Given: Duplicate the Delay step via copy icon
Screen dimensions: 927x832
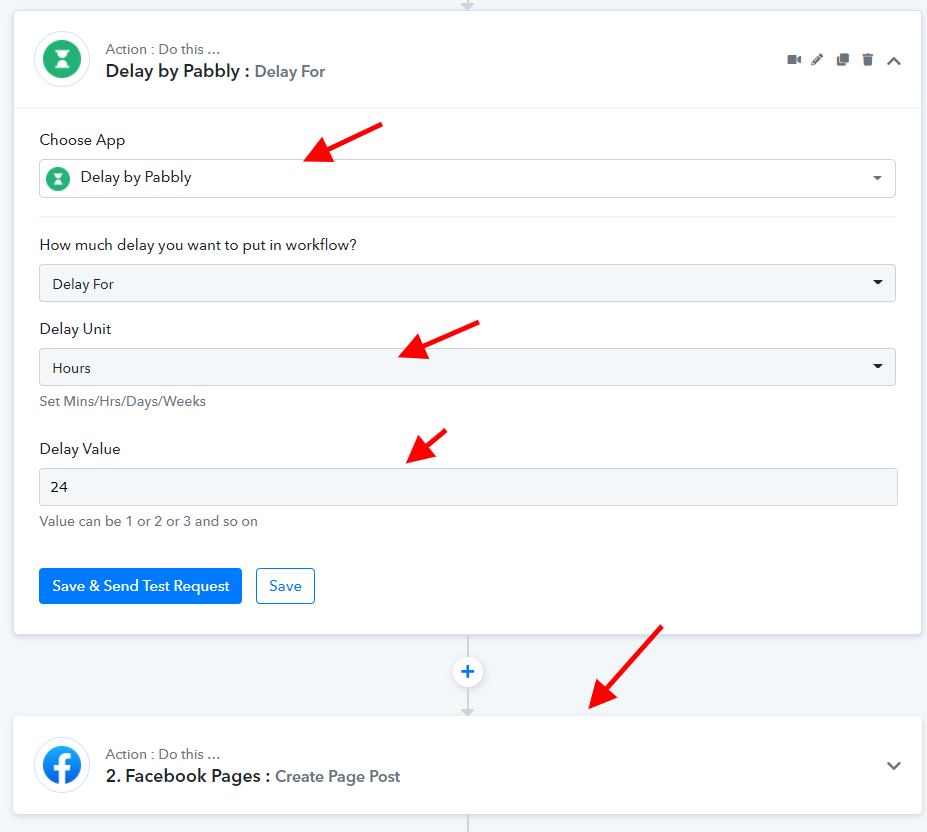Looking at the screenshot, I should tap(842, 60).
